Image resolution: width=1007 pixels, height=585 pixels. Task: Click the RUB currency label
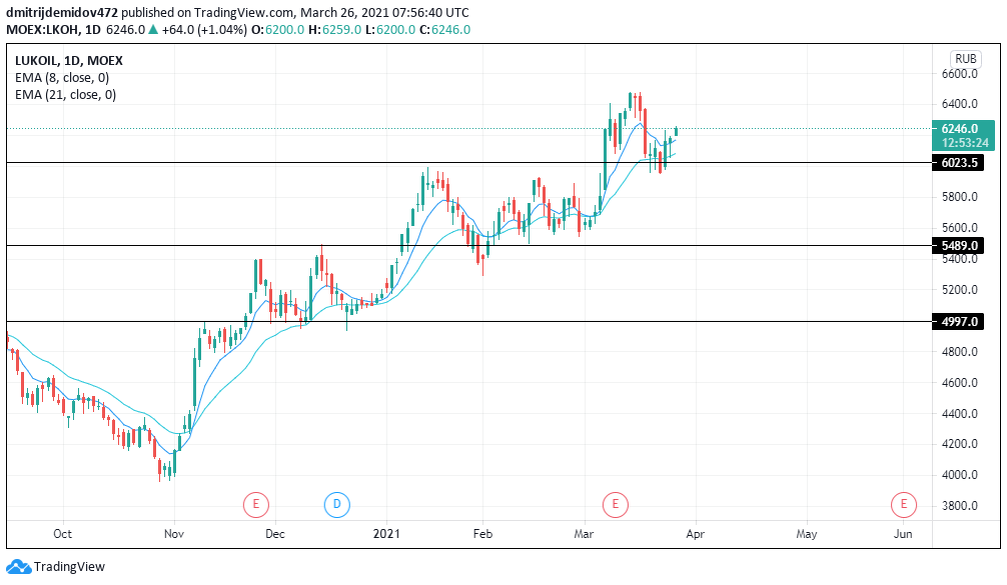pos(965,58)
